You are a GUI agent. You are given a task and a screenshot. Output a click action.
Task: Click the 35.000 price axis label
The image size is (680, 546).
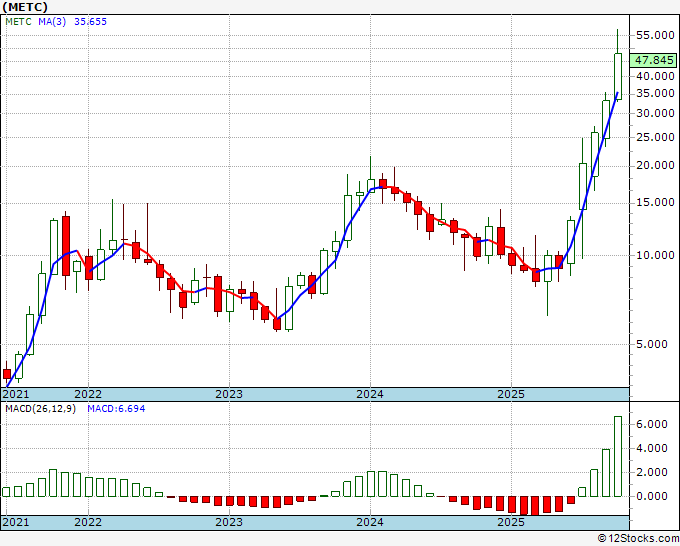coord(655,94)
